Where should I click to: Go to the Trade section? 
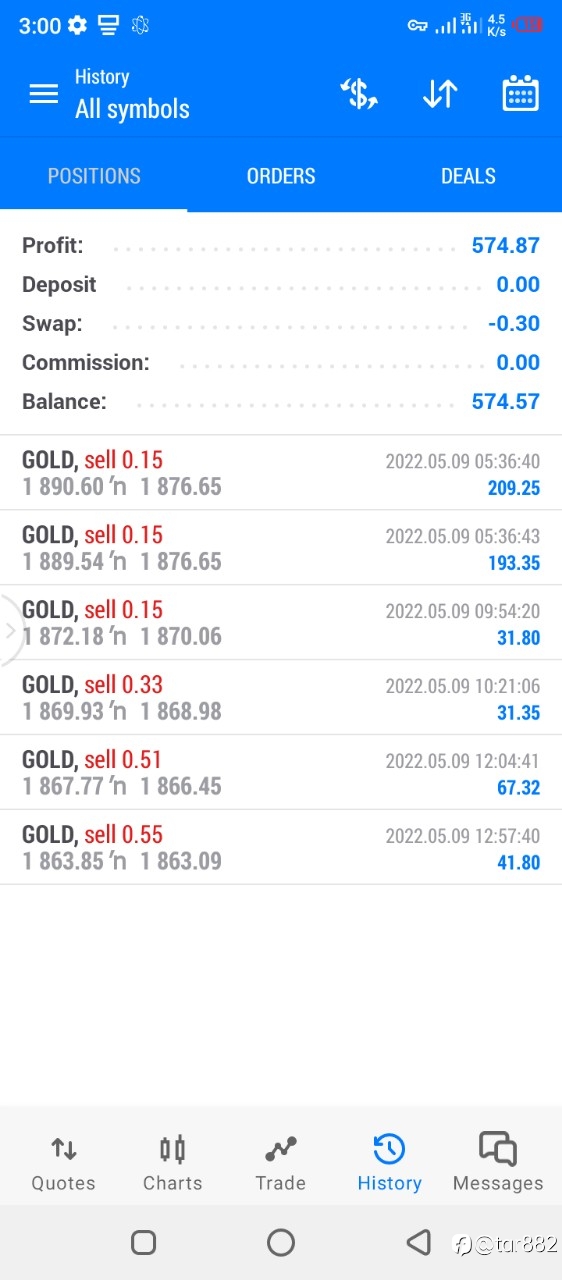[x=281, y=1163]
